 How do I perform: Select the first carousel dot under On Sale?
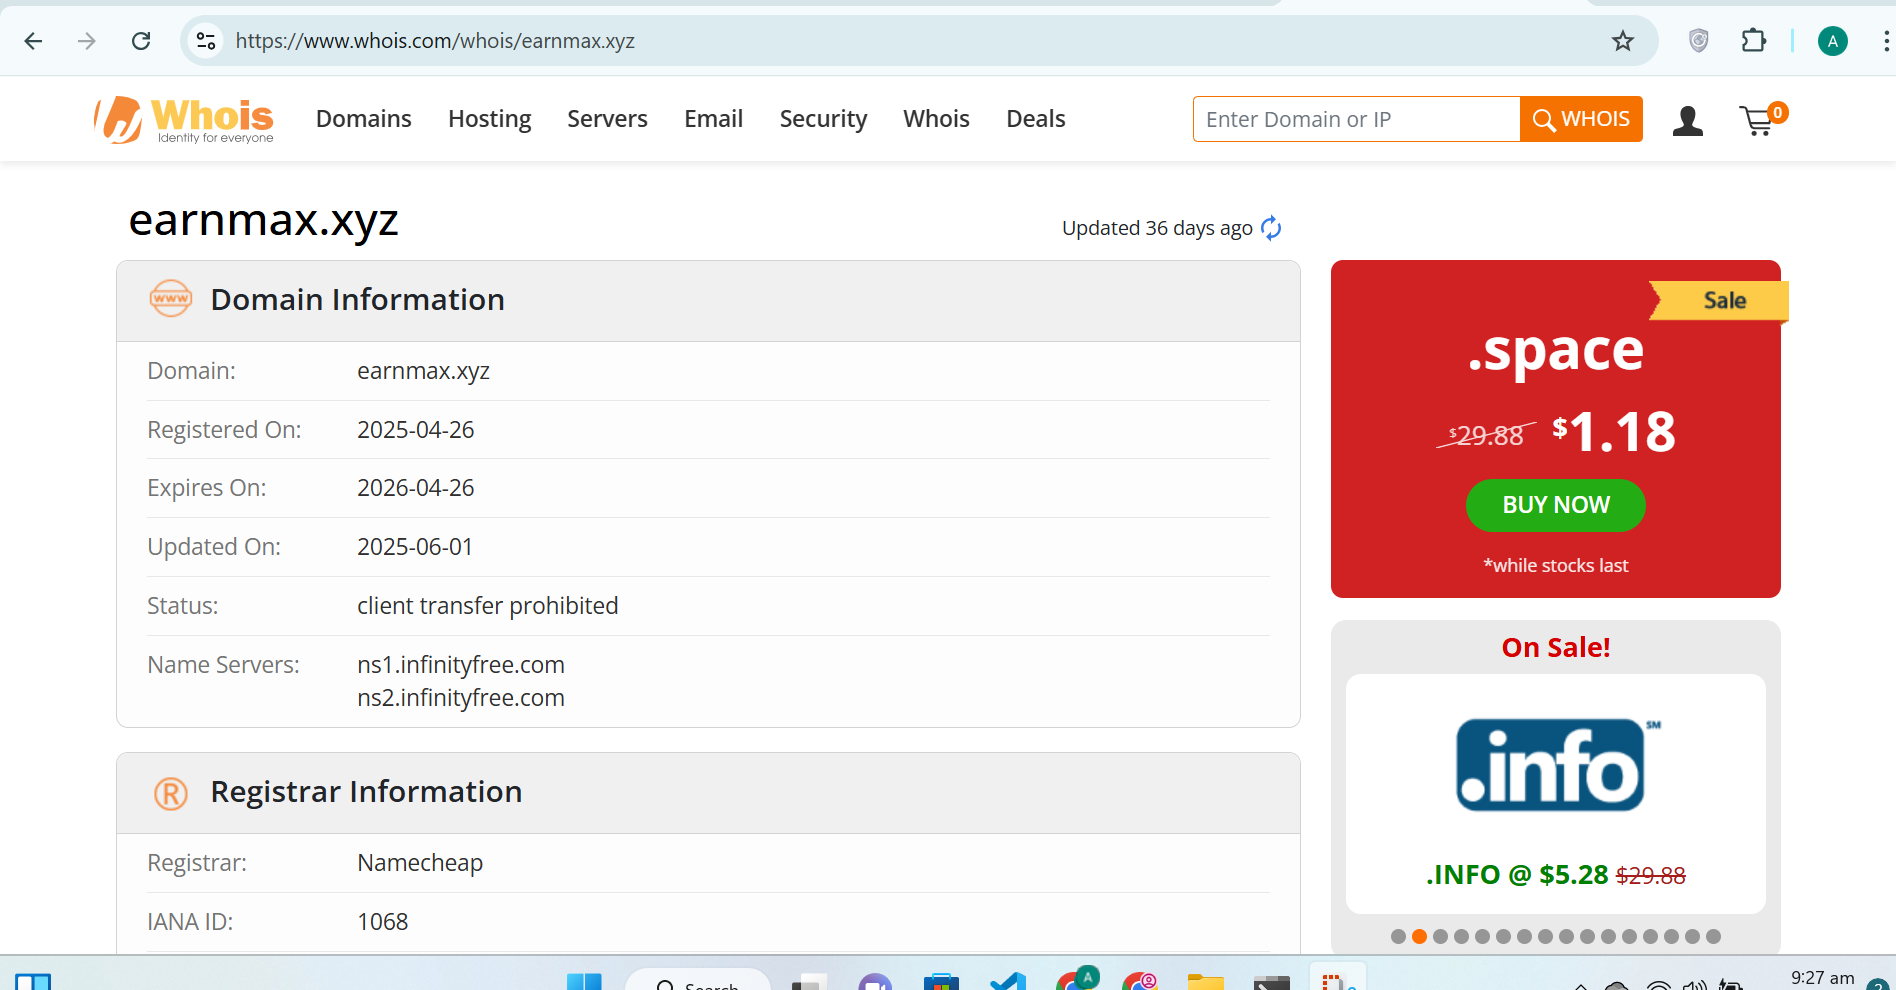coord(1398,937)
